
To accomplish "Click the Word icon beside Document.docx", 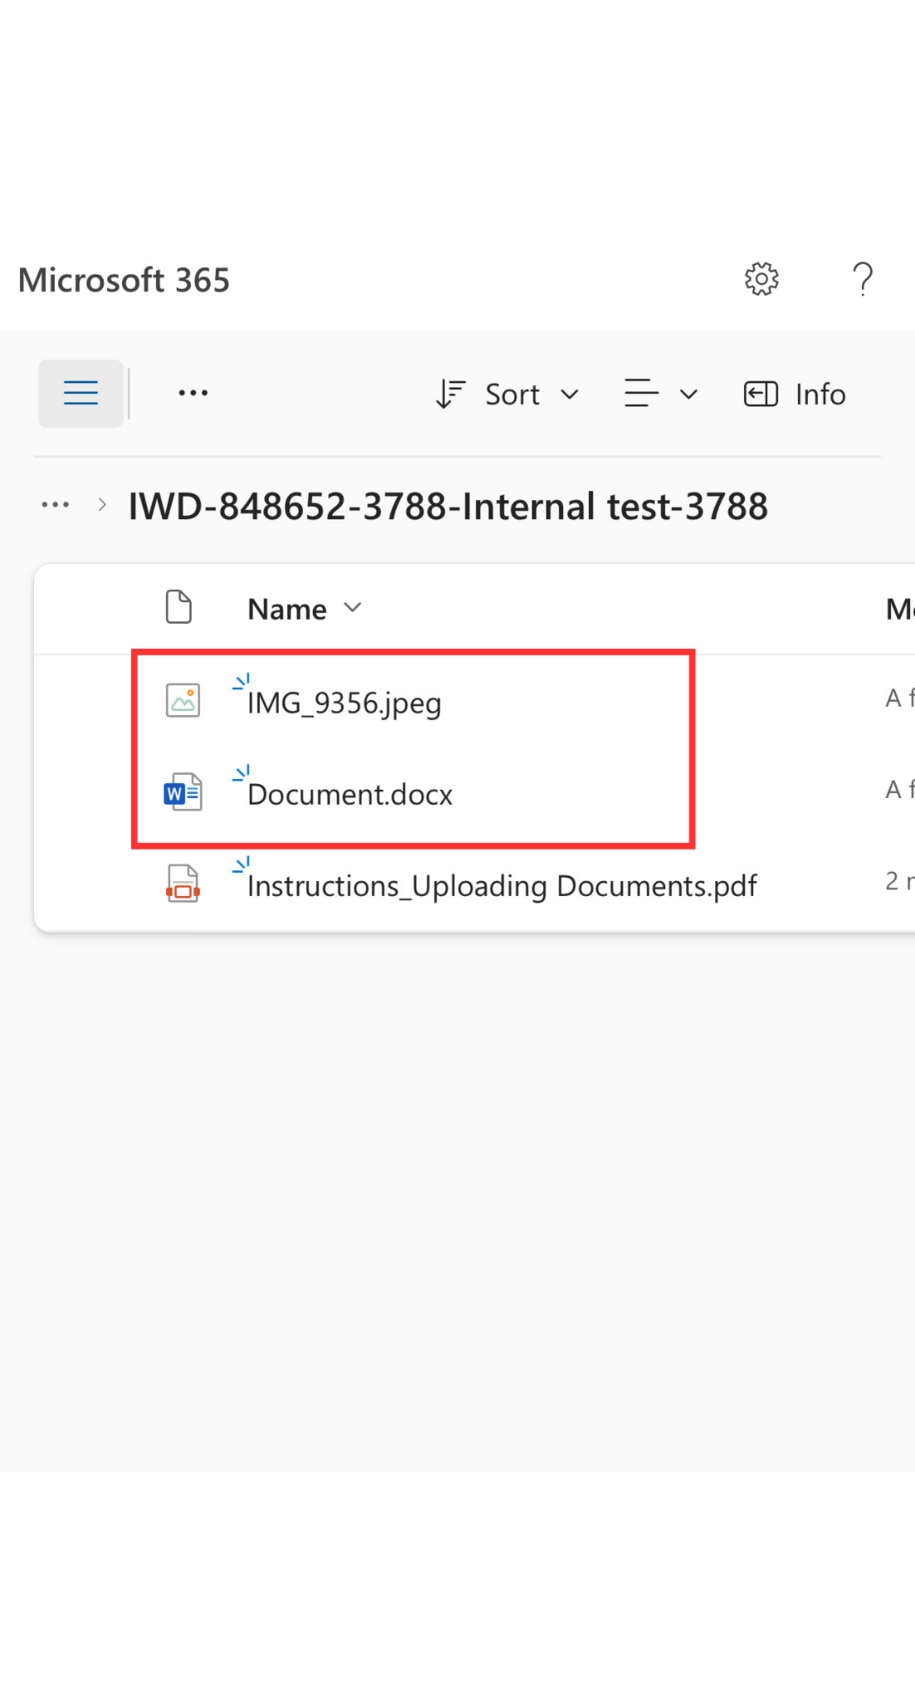I will tap(183, 793).
